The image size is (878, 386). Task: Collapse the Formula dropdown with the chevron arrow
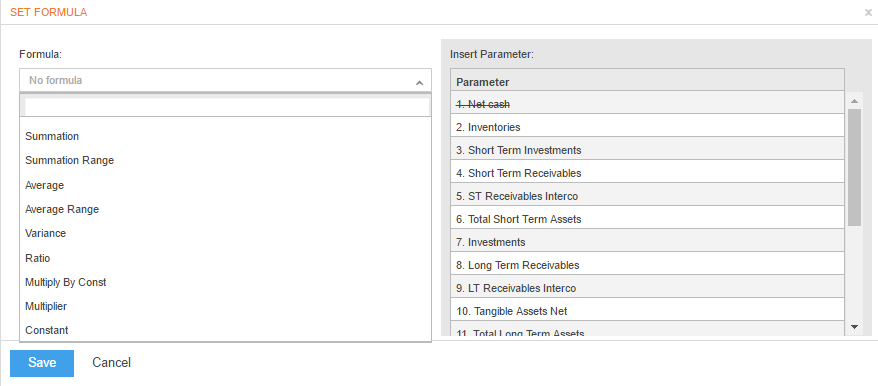click(x=419, y=82)
